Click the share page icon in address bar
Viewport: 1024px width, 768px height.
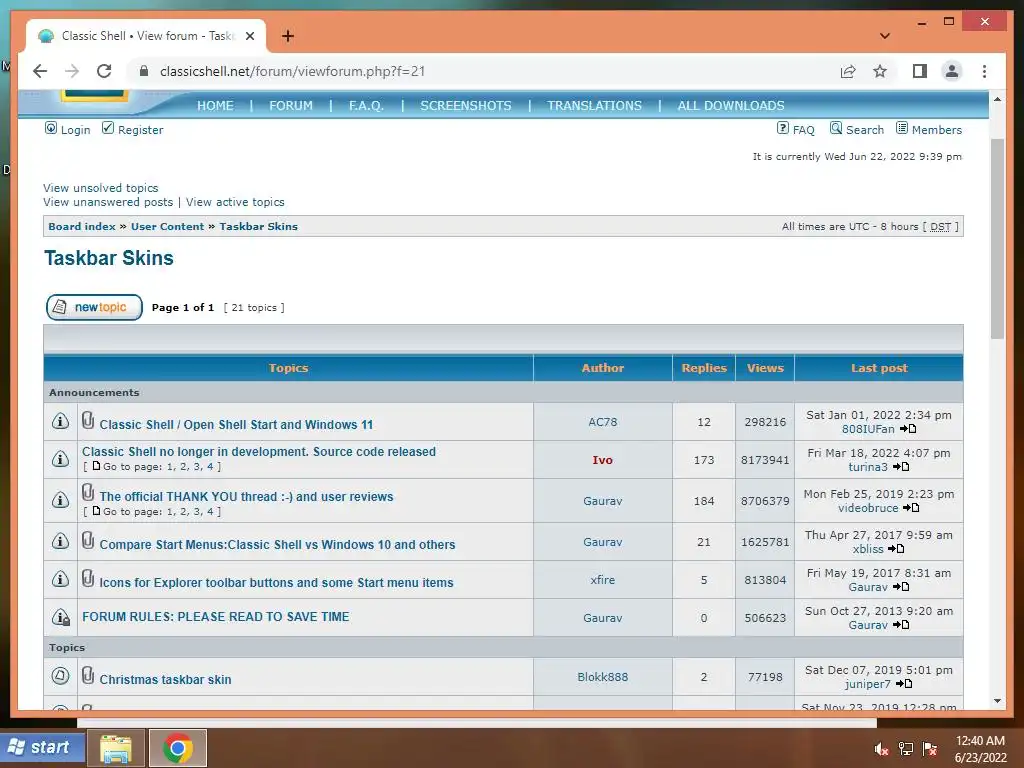[x=848, y=71]
